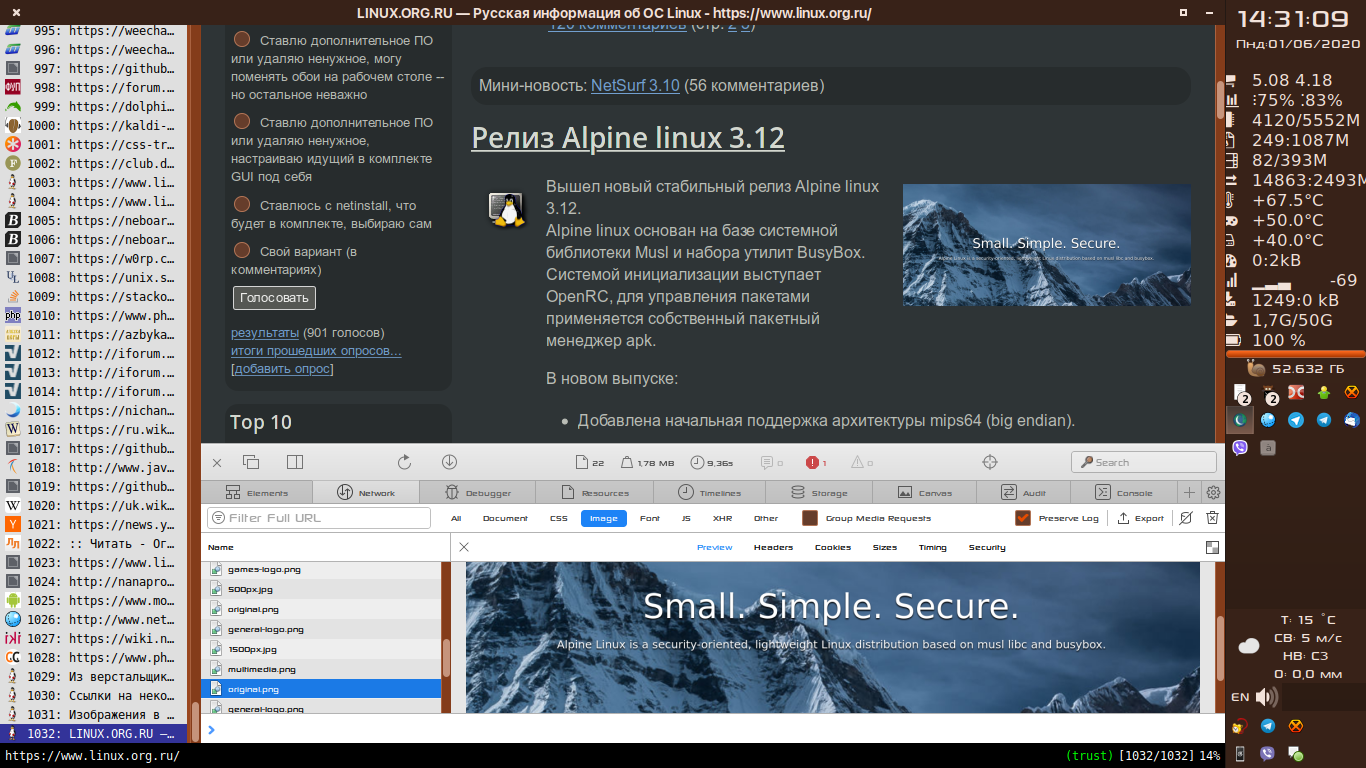Screen dimensions: 1366x768
Task: Open the Sizes detail tab
Action: coord(885,547)
